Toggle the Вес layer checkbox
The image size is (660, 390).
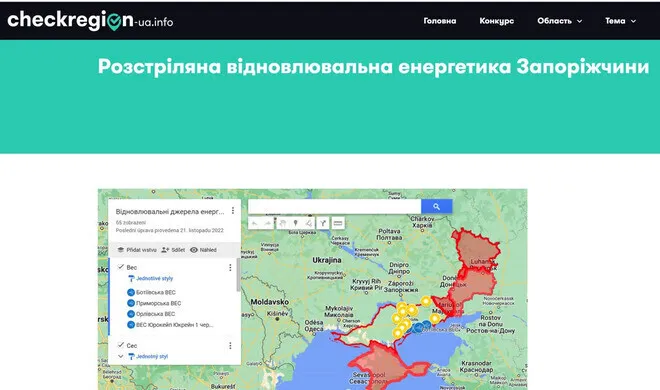(x=121, y=267)
